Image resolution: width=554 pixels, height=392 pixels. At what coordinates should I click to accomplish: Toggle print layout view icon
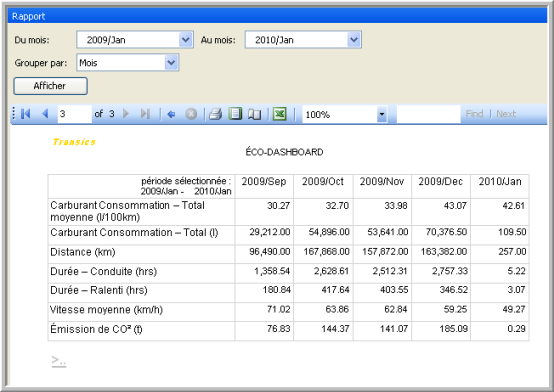click(x=235, y=114)
